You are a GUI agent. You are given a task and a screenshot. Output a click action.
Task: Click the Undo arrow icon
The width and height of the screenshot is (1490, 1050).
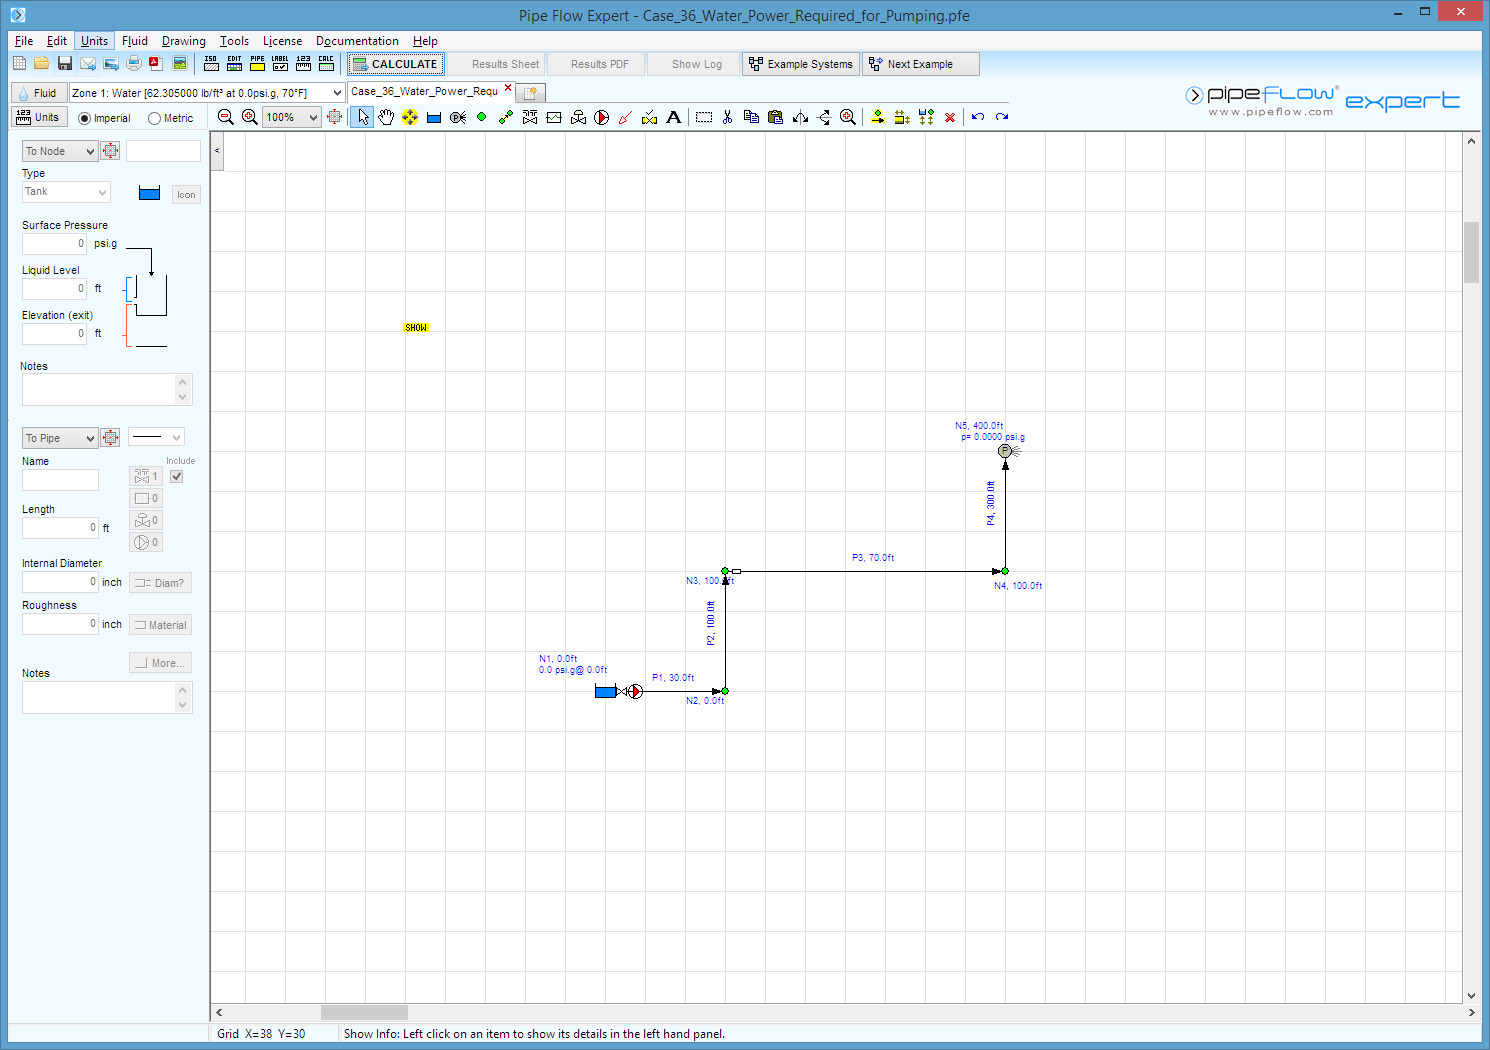click(978, 117)
